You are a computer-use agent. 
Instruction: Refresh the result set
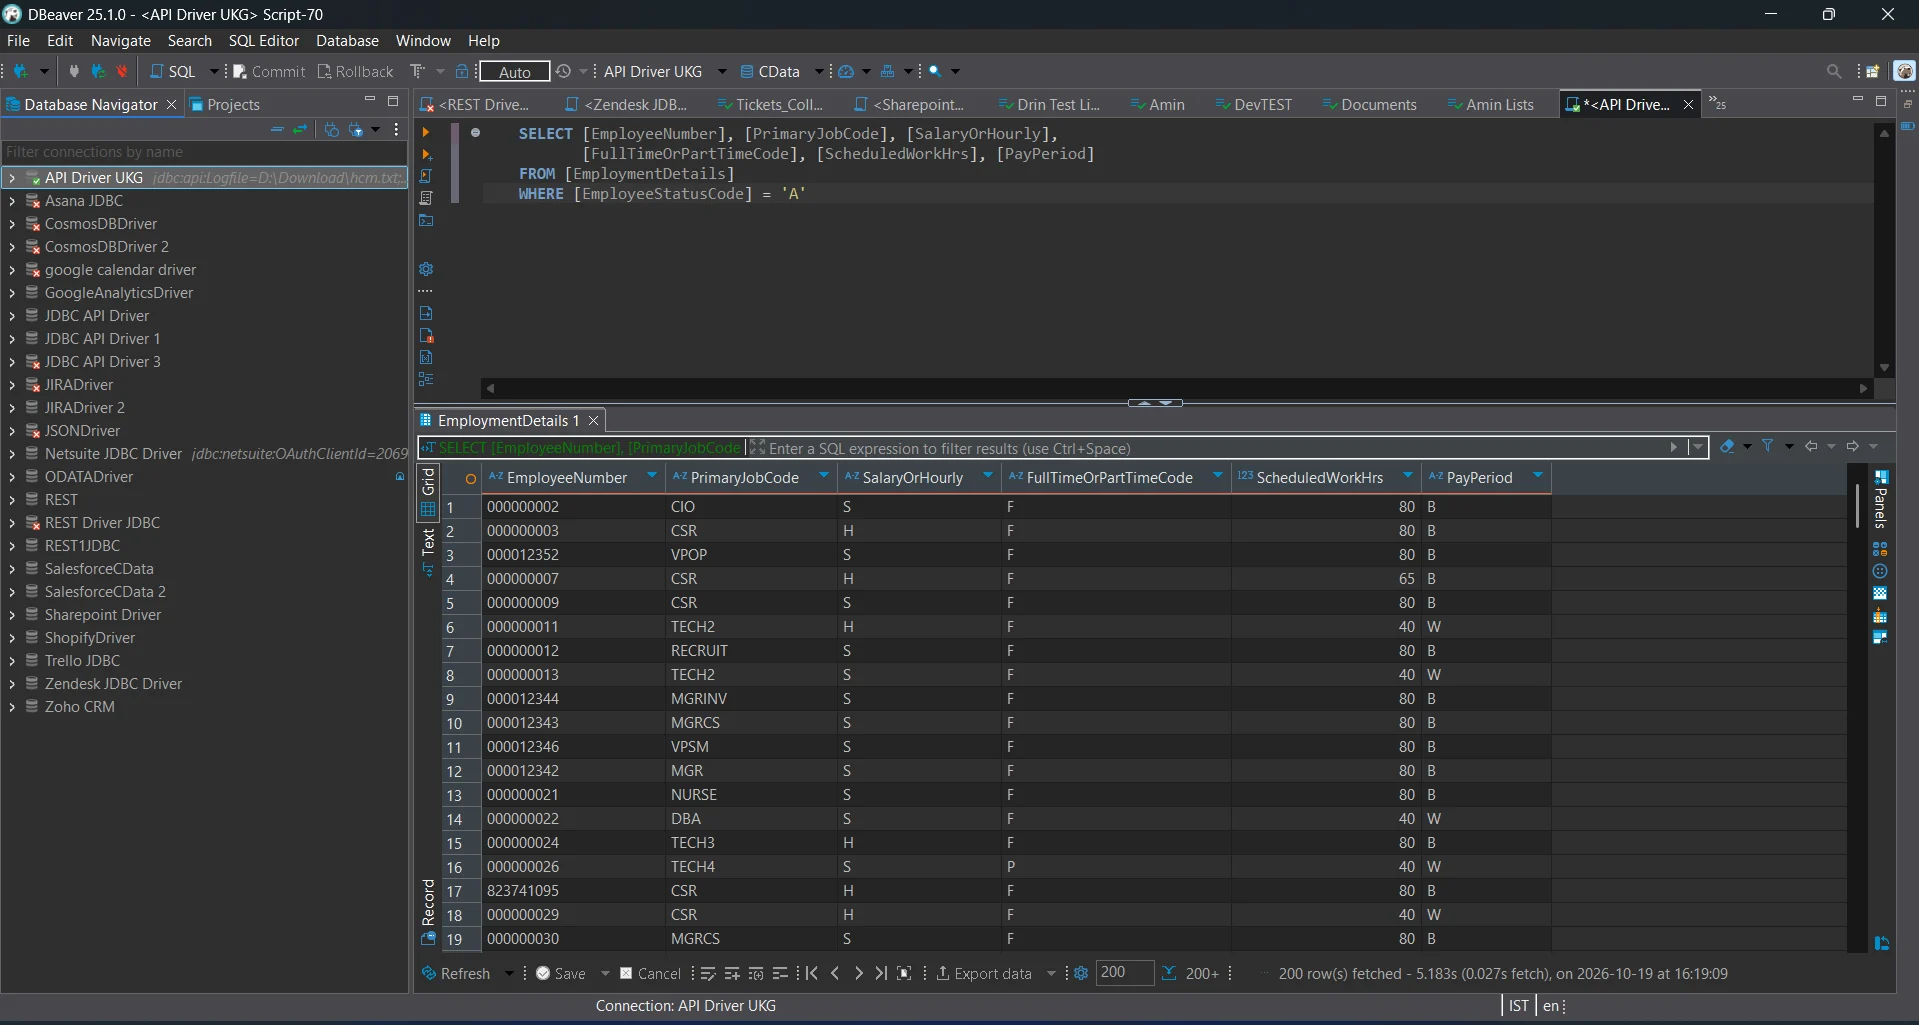(456, 973)
